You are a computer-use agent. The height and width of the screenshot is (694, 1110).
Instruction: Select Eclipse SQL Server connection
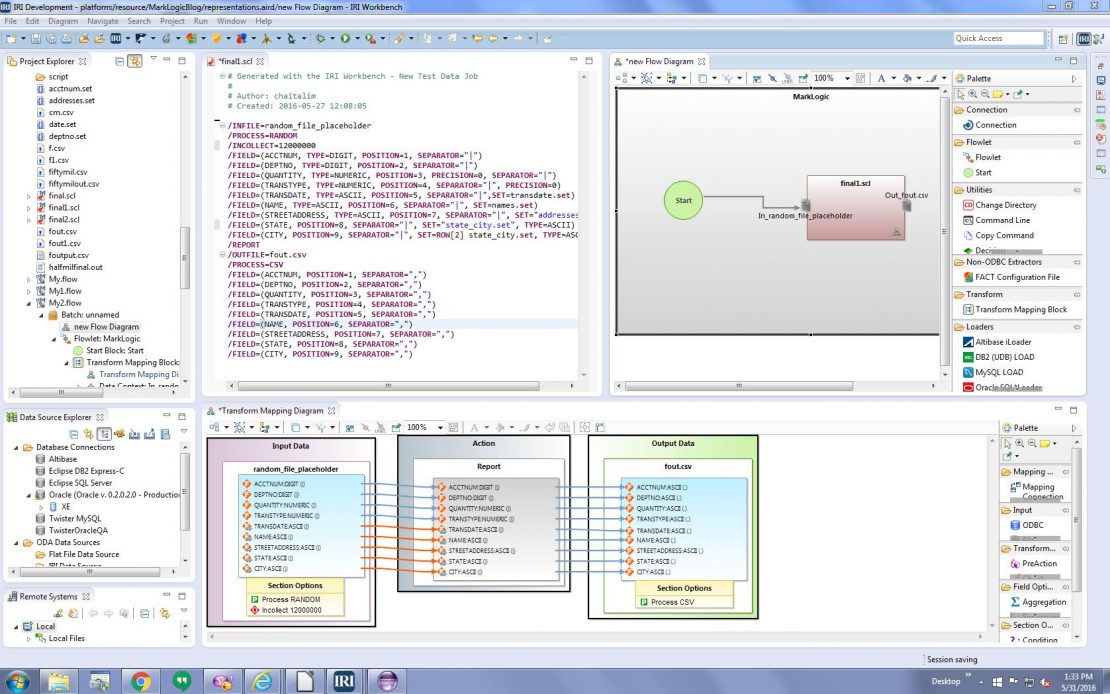tap(74, 483)
